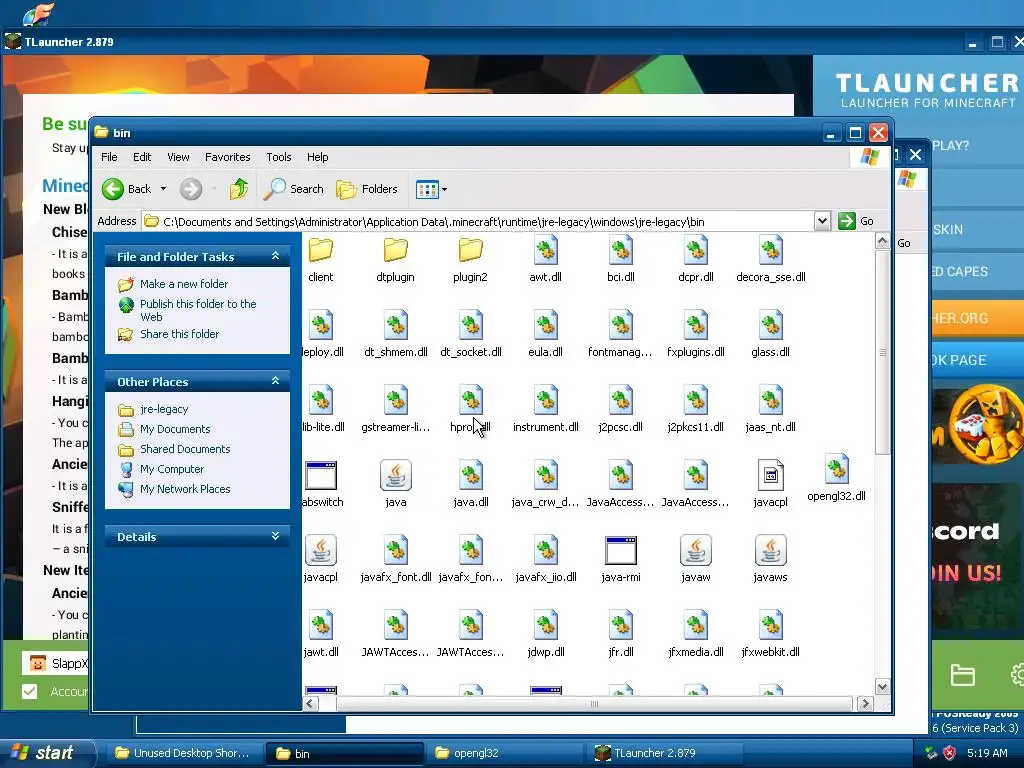Toggle the Accounts checkbox in TLauncher
The height and width of the screenshot is (768, 1024).
(x=29, y=691)
